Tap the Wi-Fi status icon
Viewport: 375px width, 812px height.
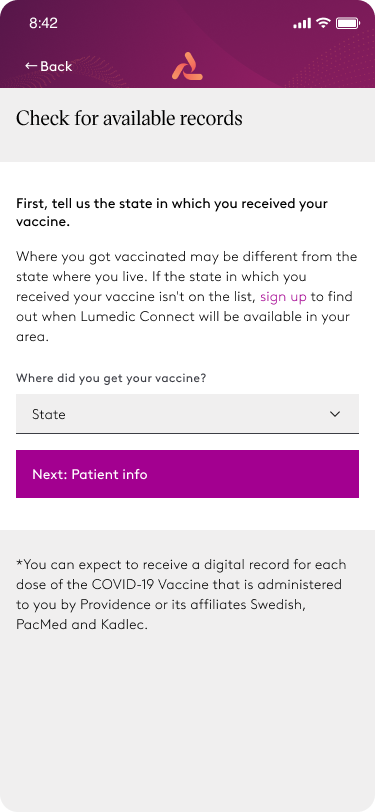[324, 23]
